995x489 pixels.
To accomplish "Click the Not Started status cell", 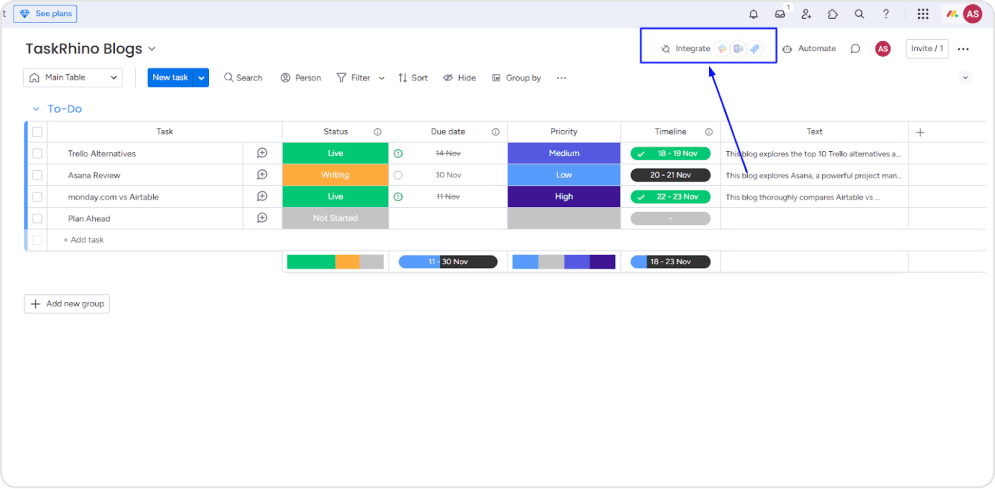I will [x=335, y=218].
